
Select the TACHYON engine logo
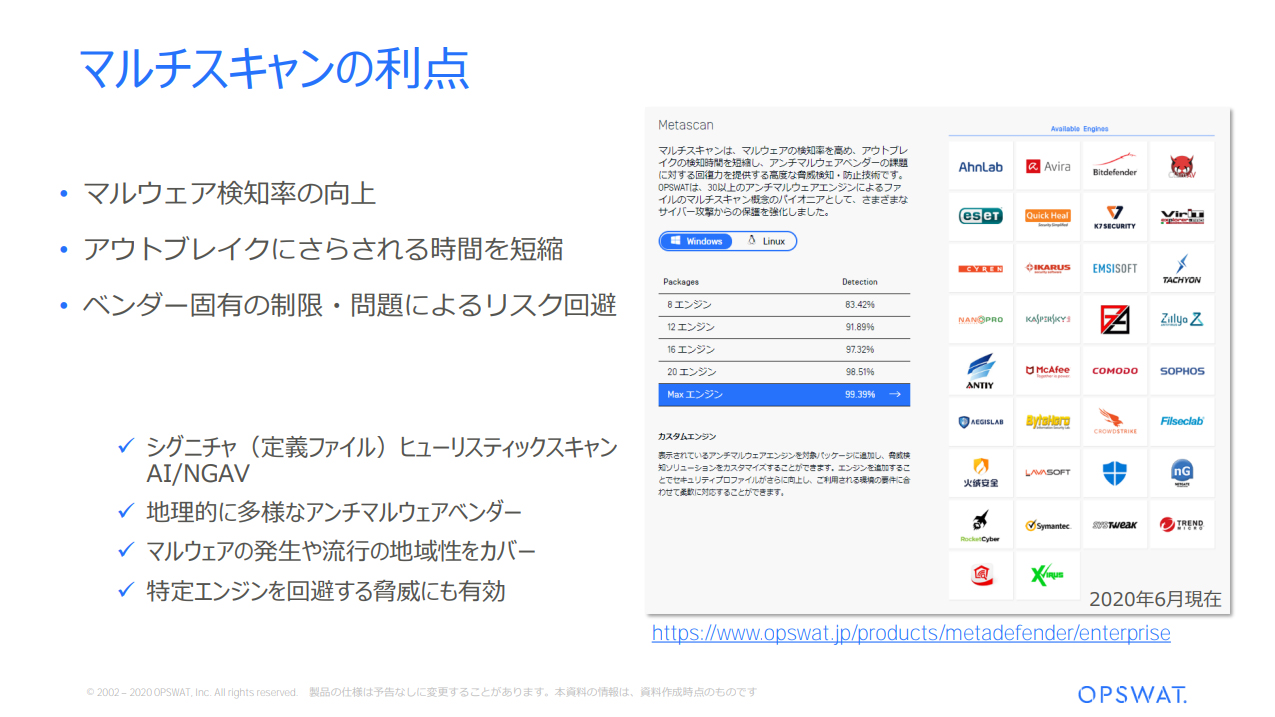[x=1182, y=268]
